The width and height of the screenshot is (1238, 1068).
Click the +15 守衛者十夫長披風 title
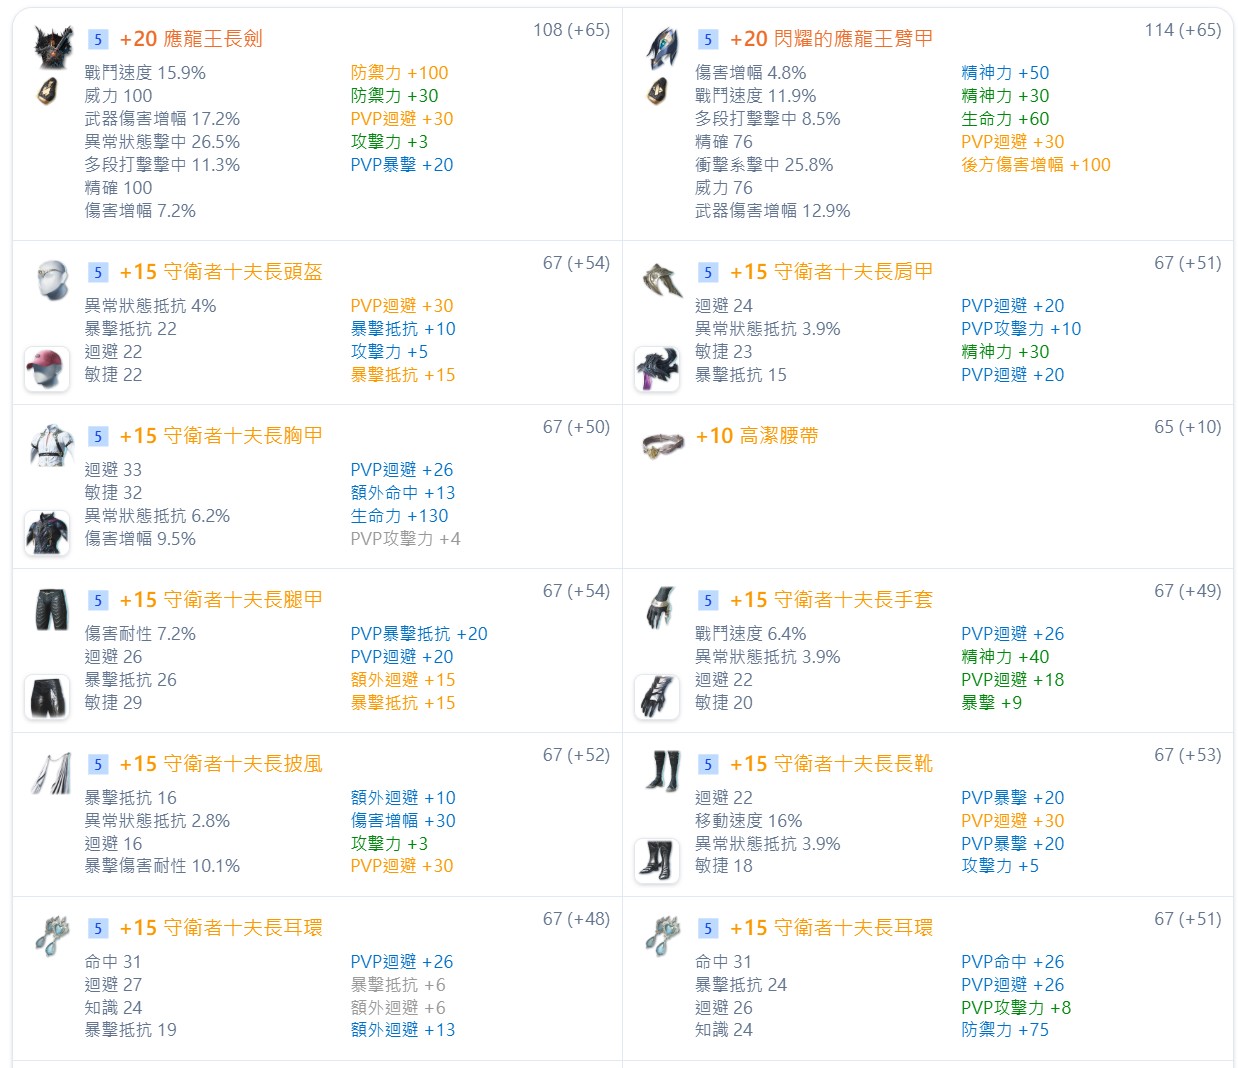(220, 764)
